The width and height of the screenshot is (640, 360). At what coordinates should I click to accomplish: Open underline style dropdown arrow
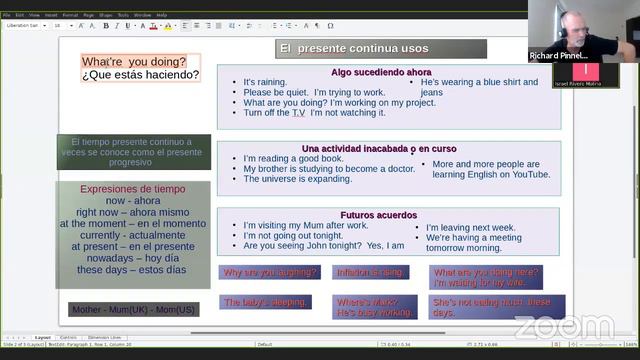click(x=135, y=26)
